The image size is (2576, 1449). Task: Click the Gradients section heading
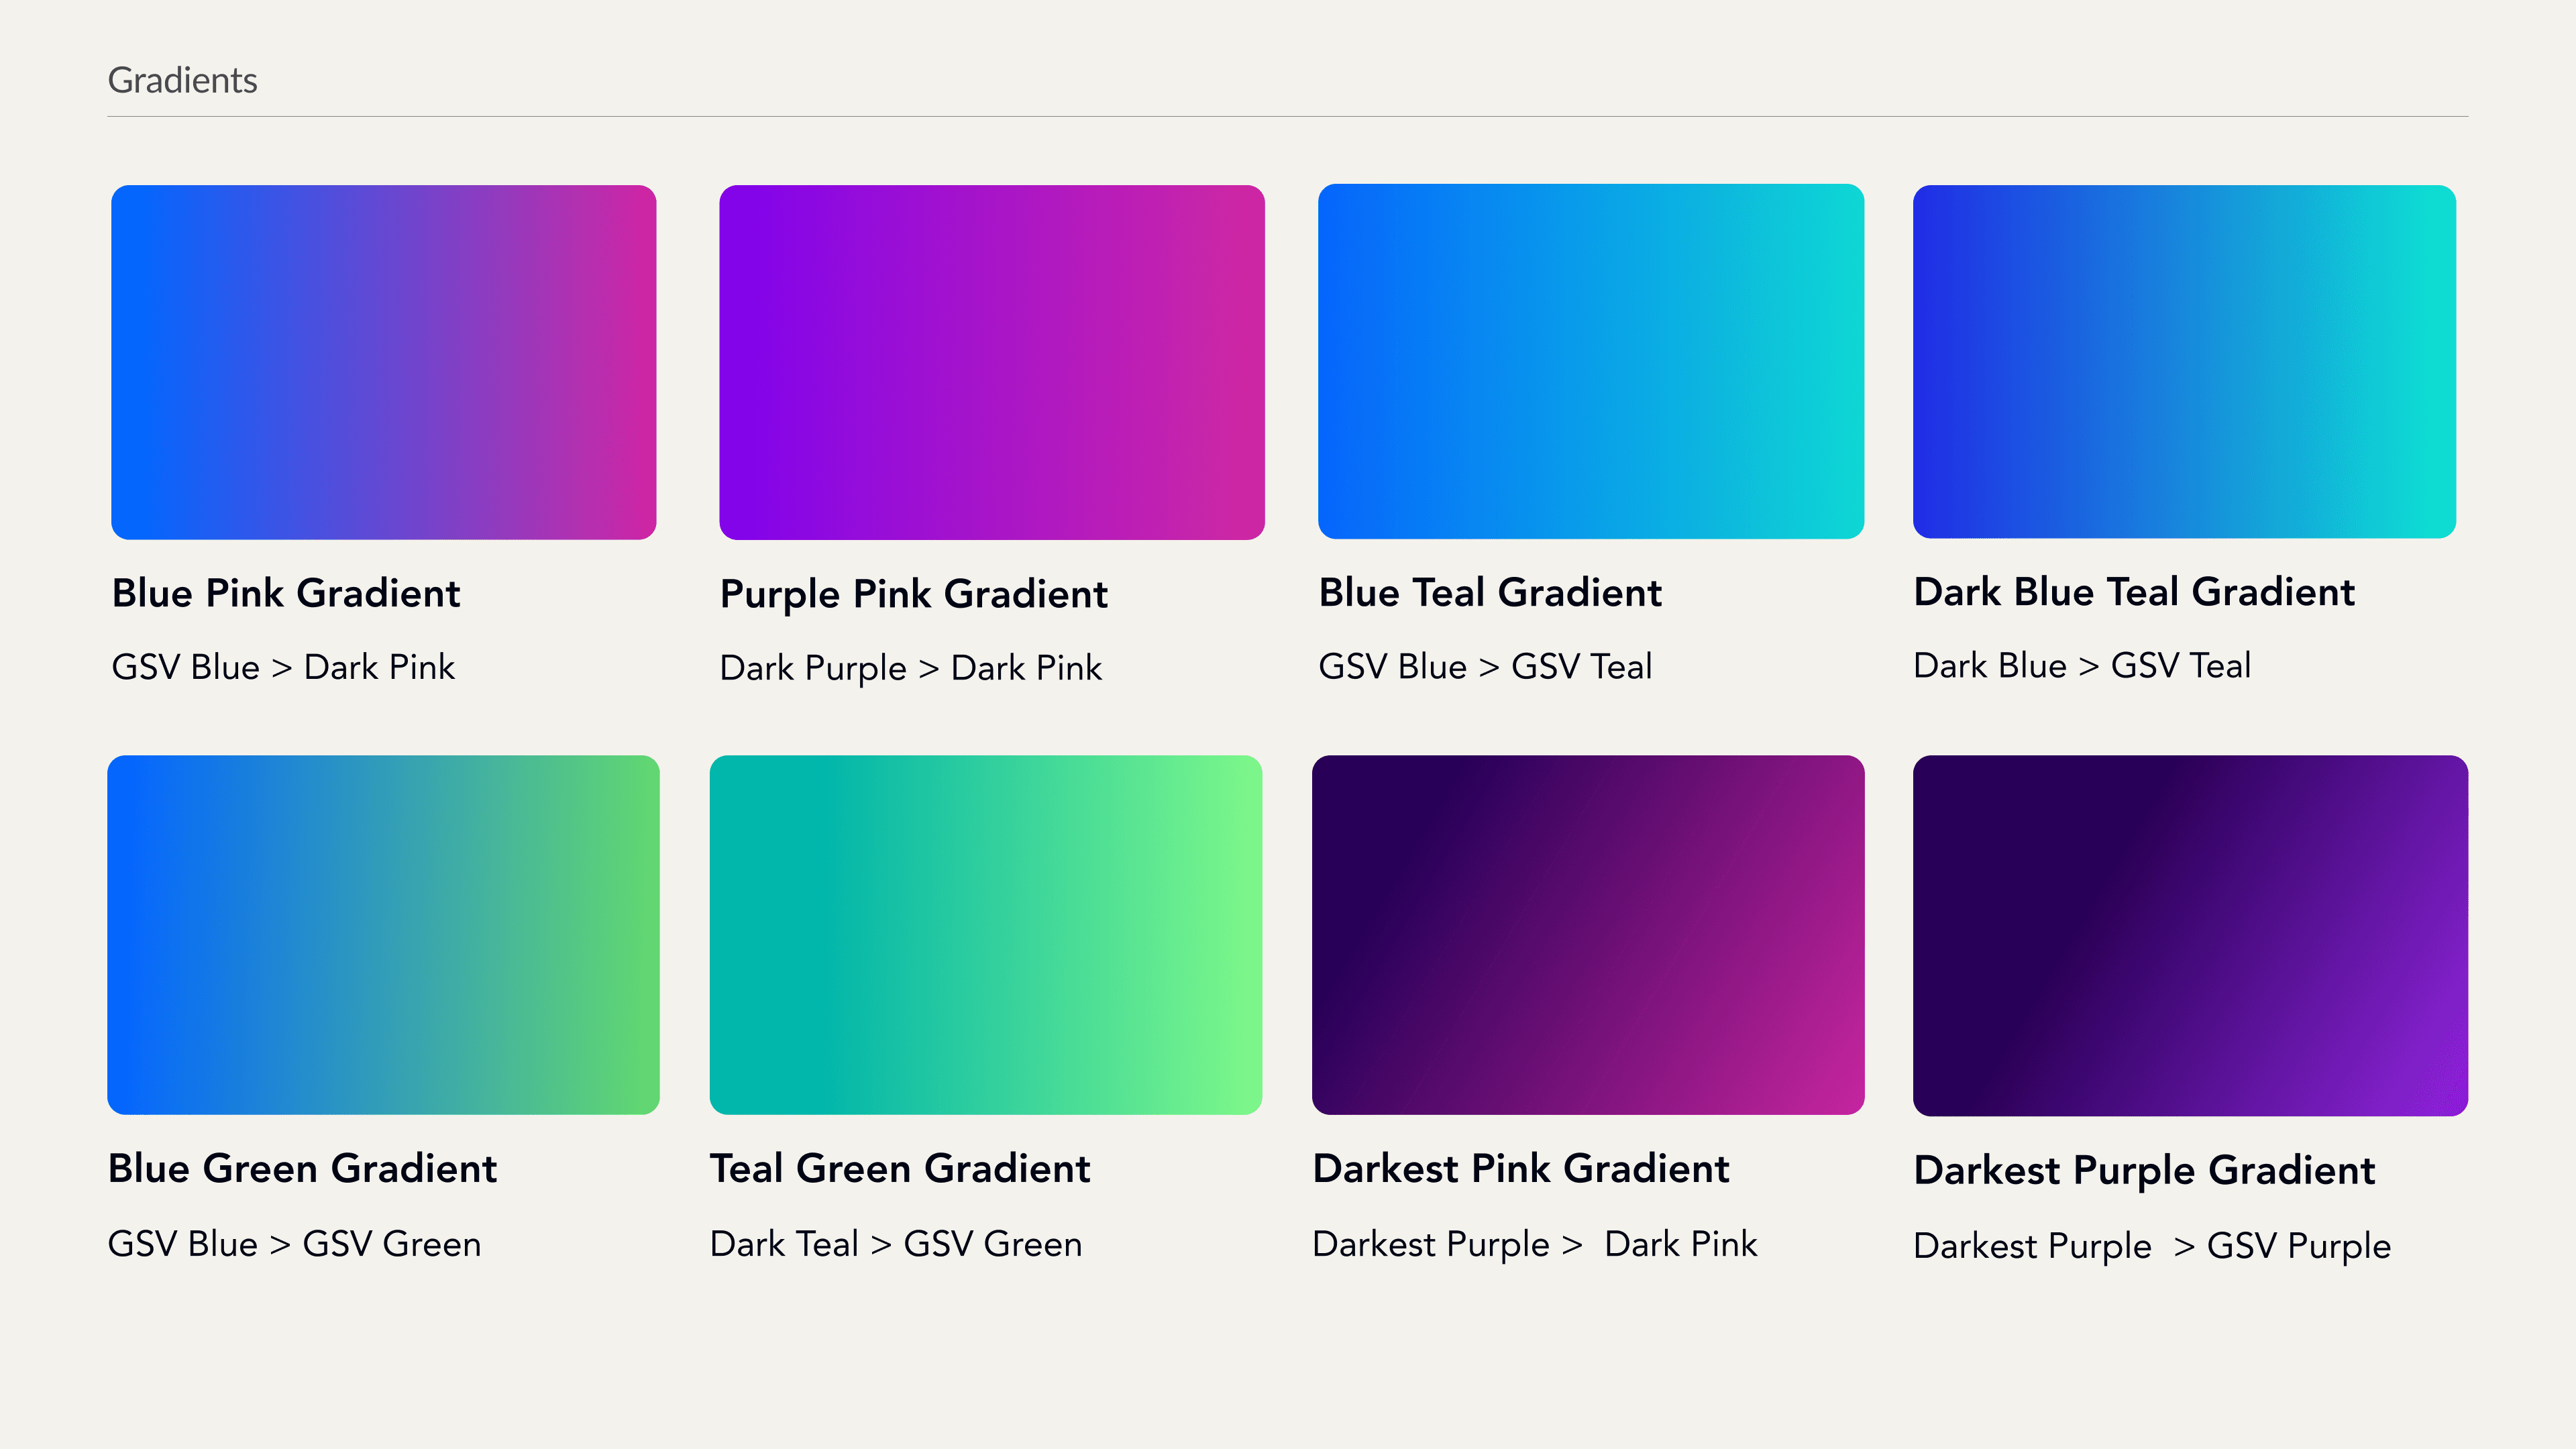click(182, 80)
